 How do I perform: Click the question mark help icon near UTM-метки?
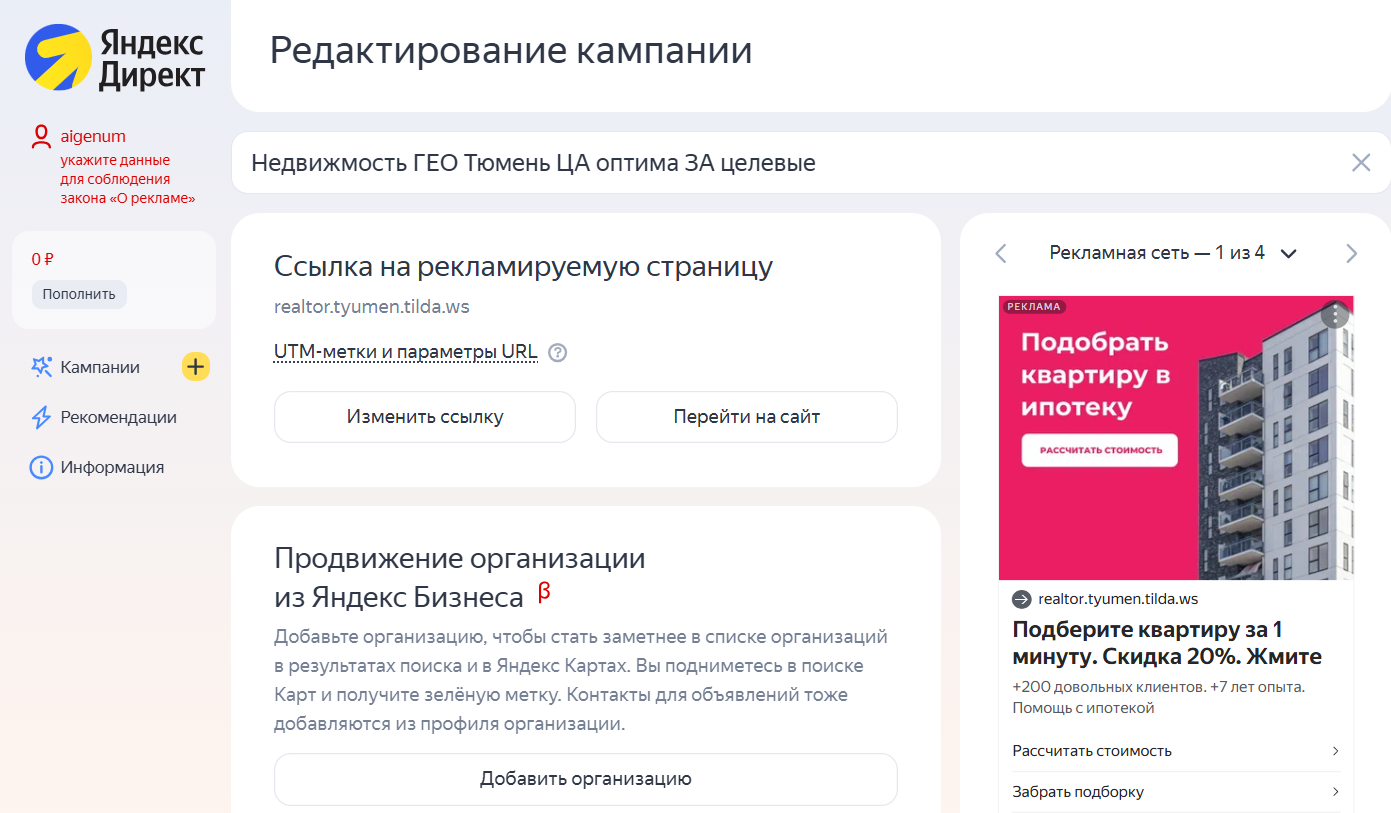[558, 352]
